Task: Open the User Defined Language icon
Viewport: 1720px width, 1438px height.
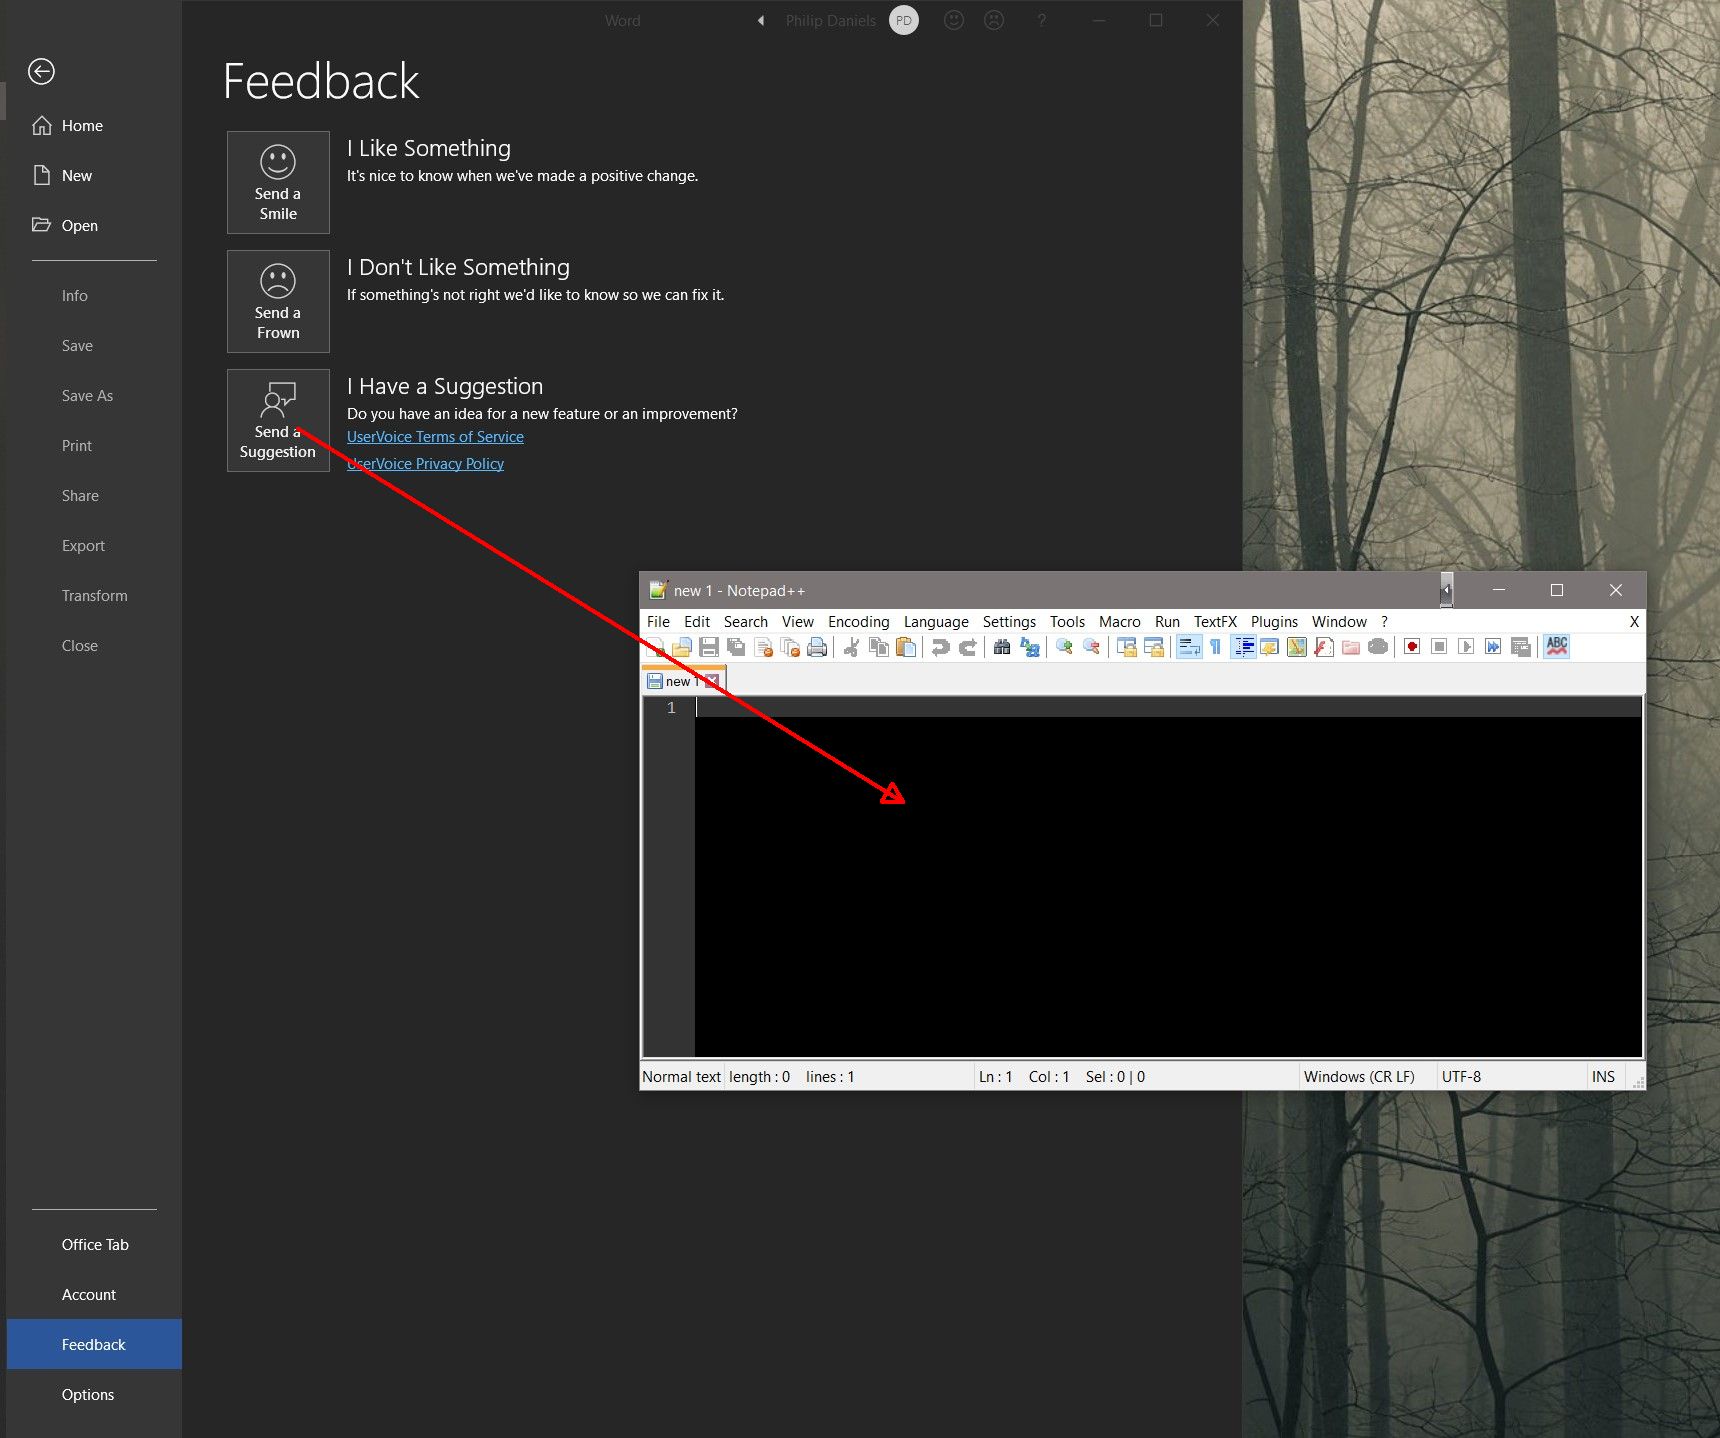Action: pyautogui.click(x=1270, y=647)
